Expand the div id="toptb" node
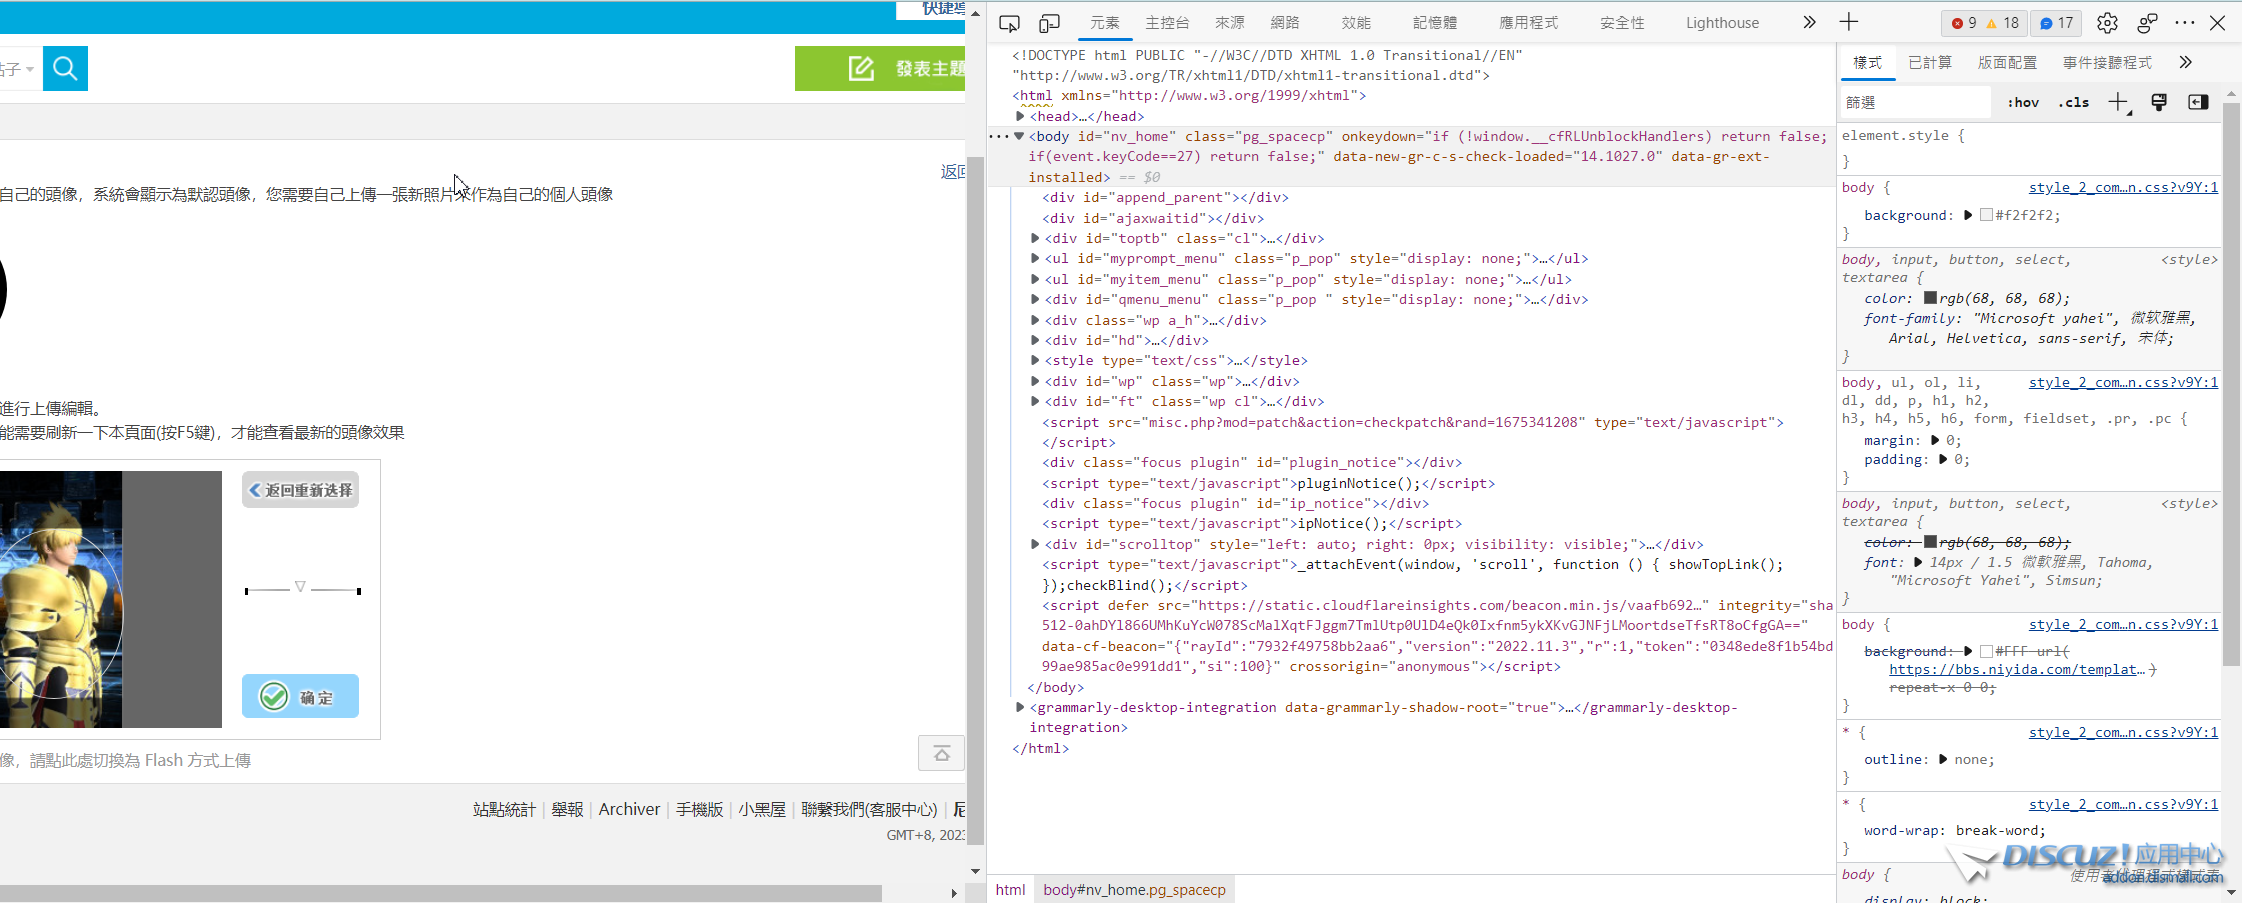 [x=1035, y=238]
